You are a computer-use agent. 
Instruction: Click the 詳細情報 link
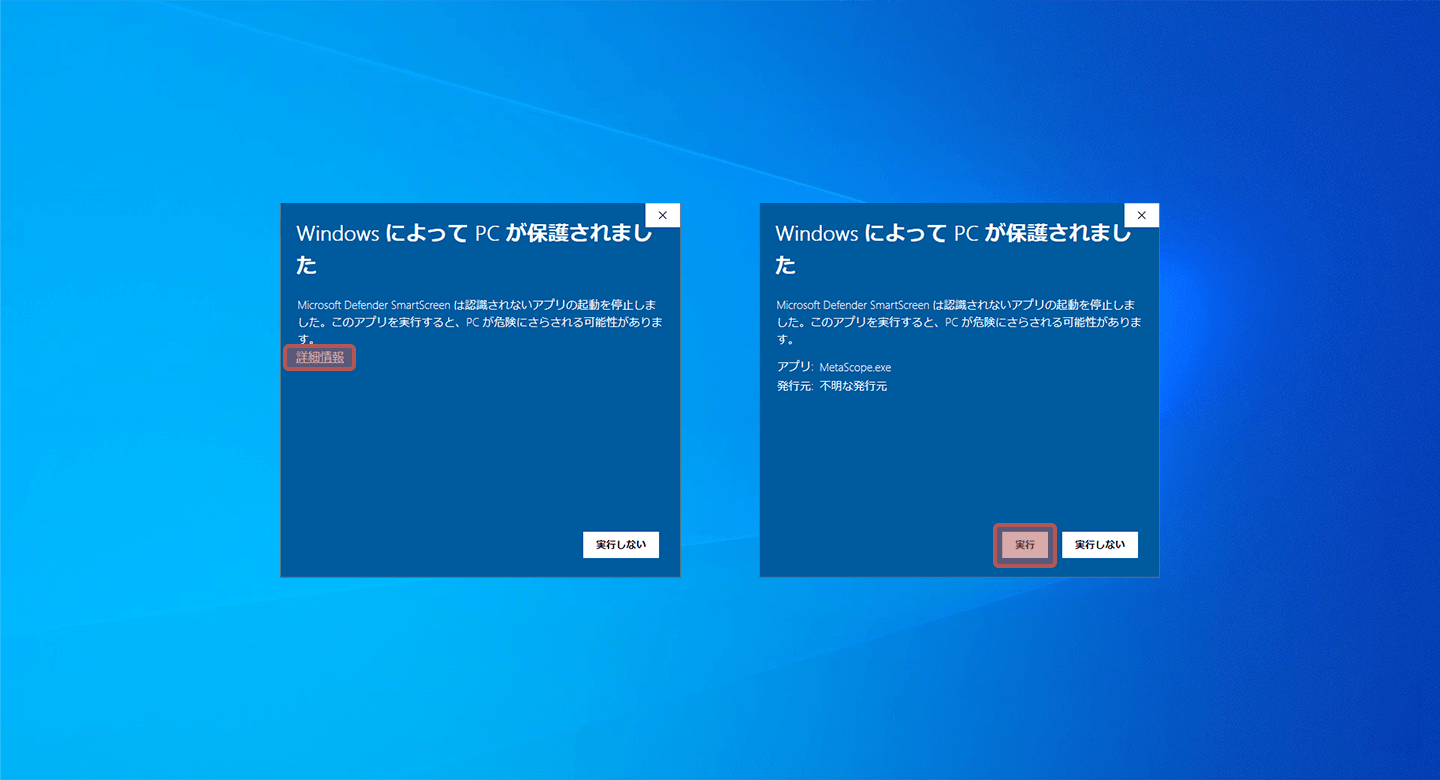pos(320,357)
